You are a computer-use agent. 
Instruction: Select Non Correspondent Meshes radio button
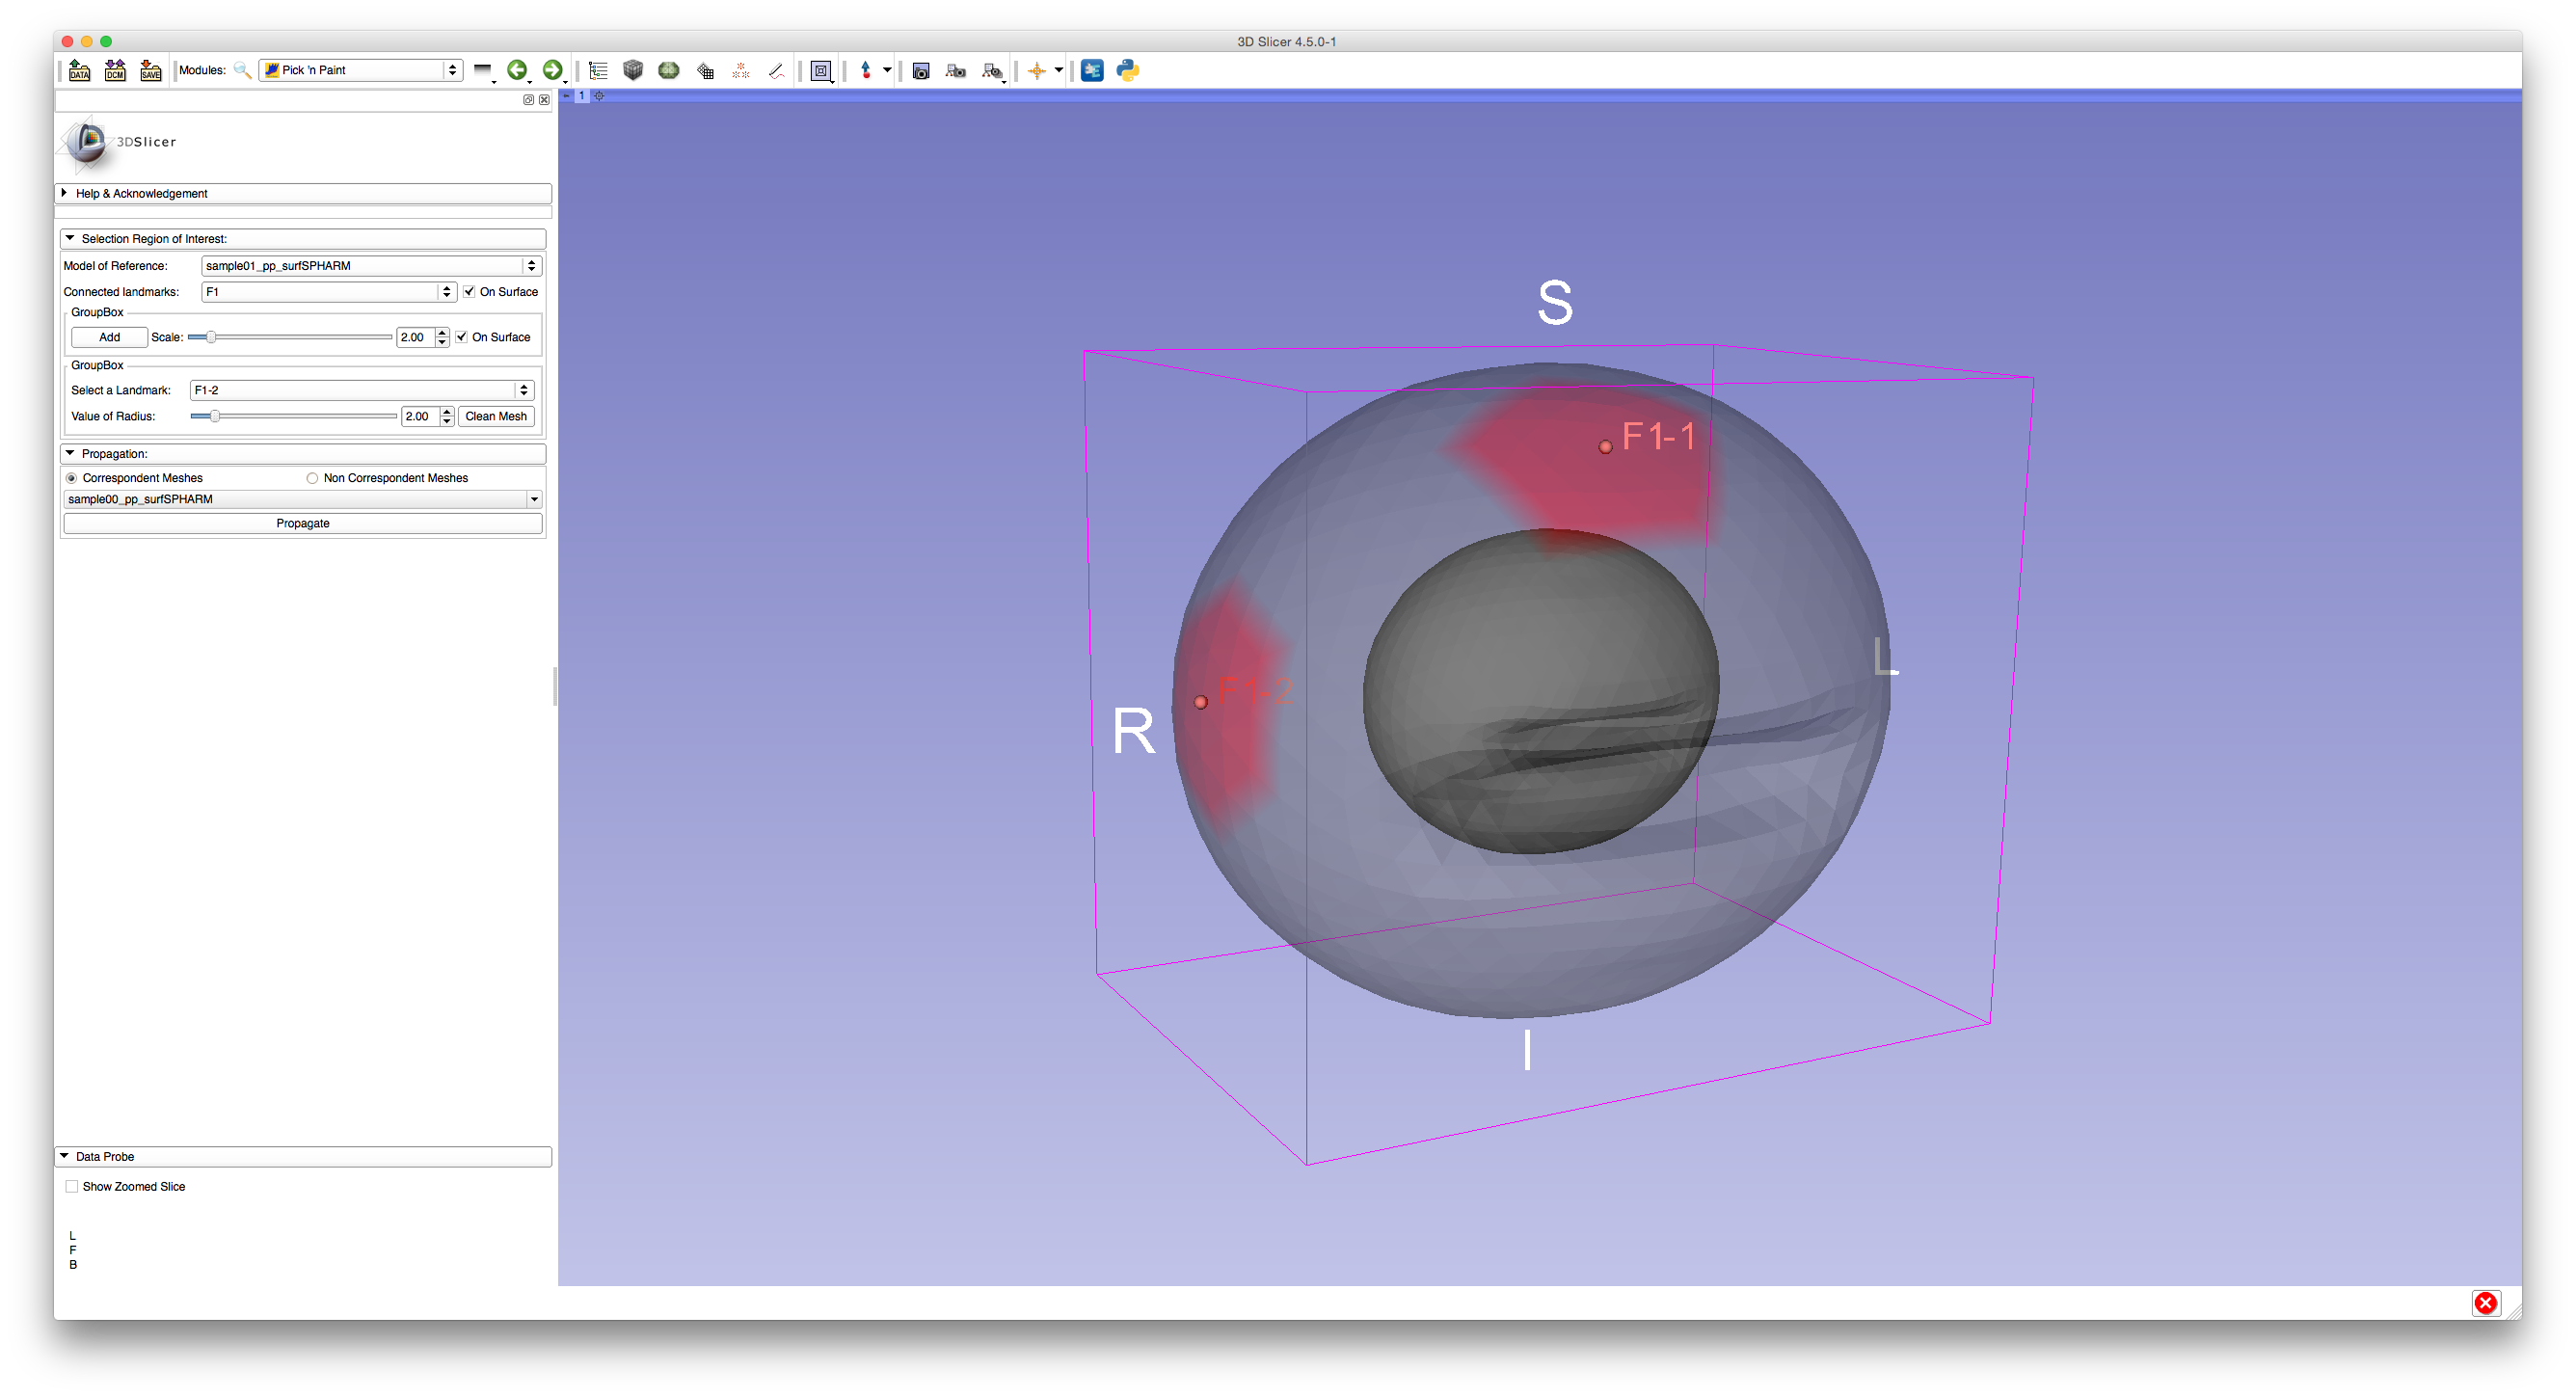point(313,478)
